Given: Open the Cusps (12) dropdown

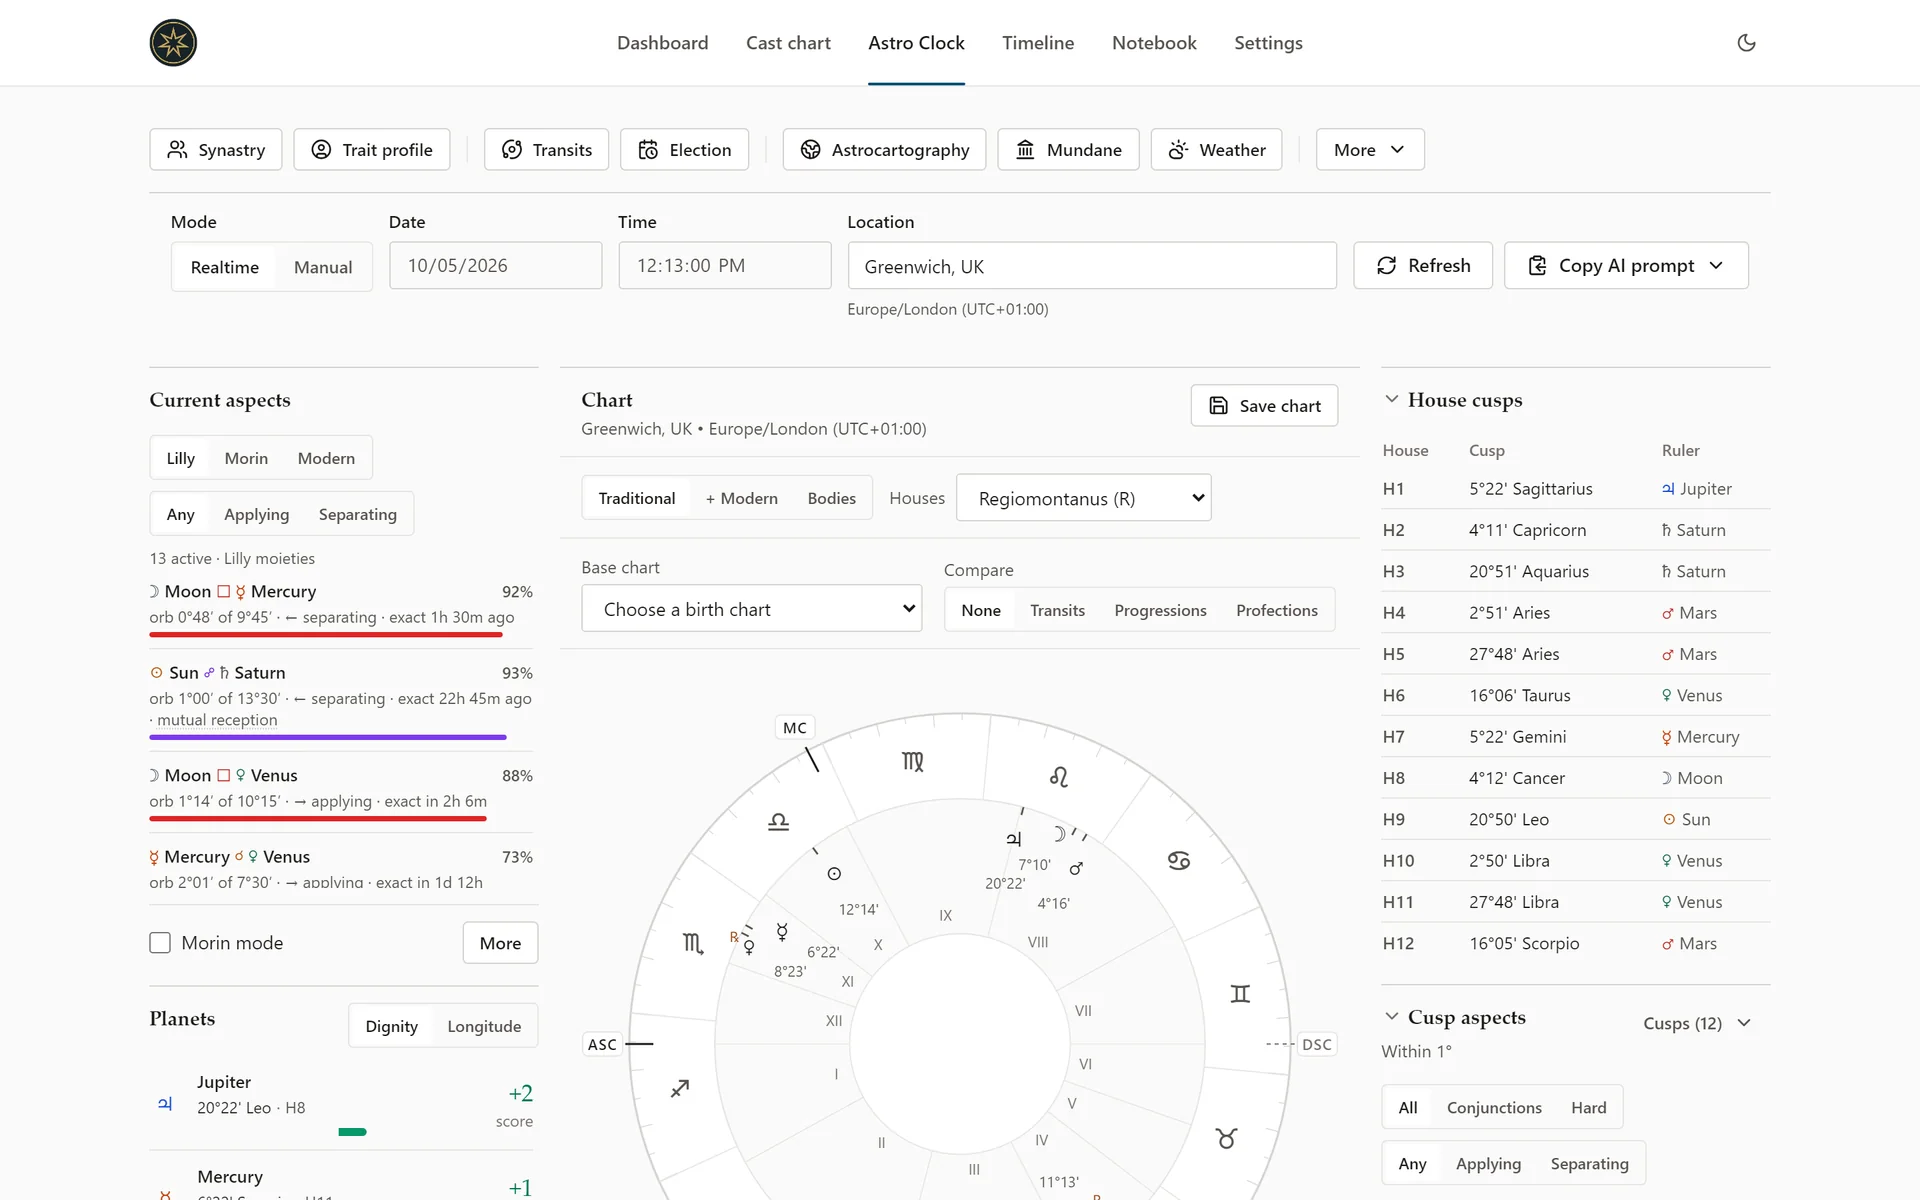Looking at the screenshot, I should [x=1697, y=1023].
